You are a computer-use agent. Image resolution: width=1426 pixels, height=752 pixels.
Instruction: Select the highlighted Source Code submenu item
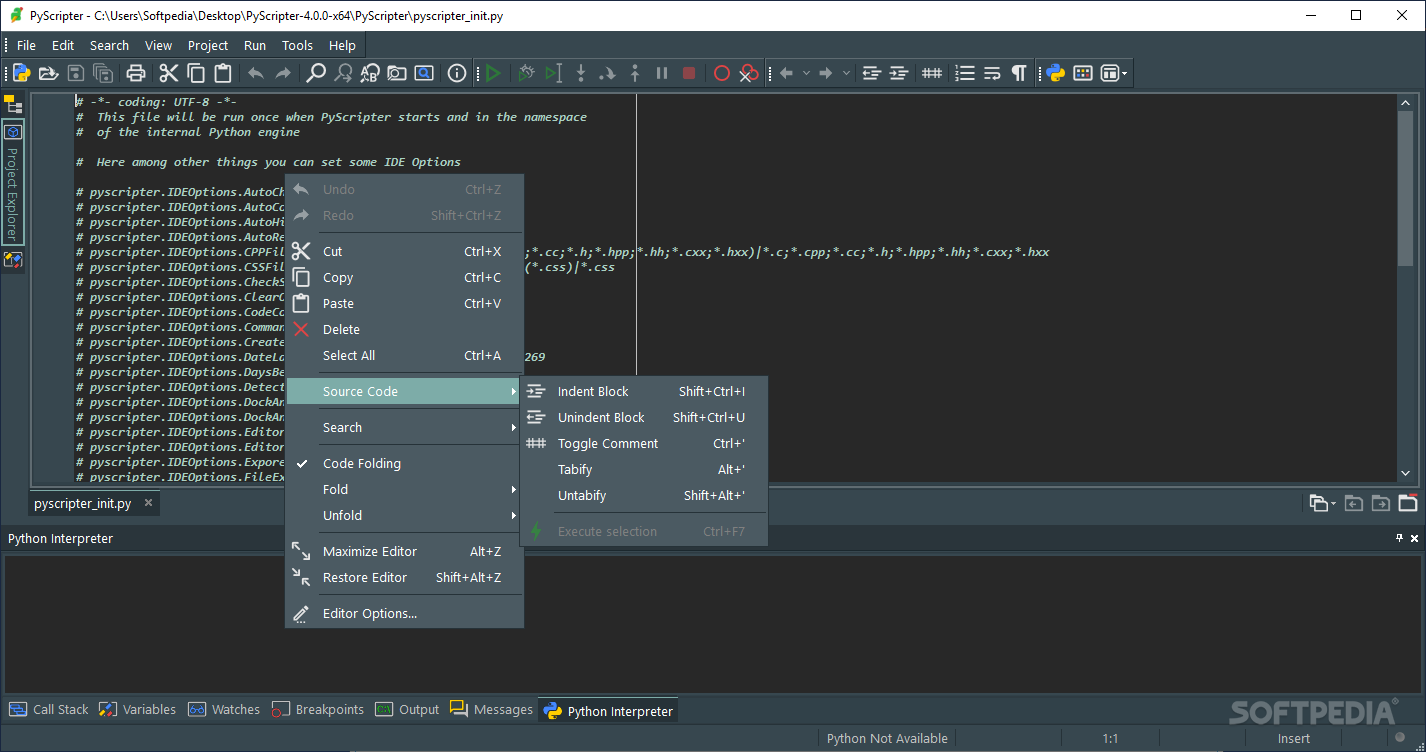pyautogui.click(x=404, y=391)
